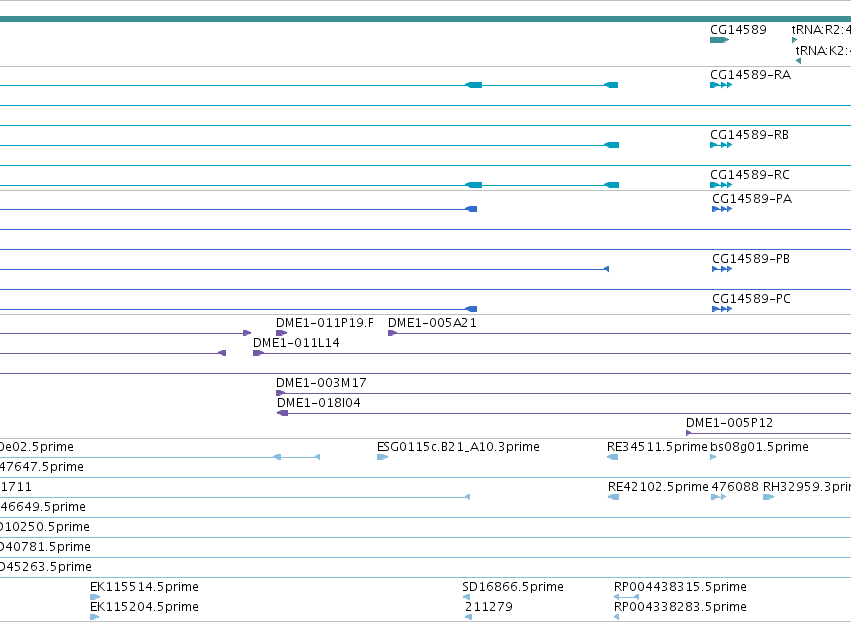Select the CG14589-RC triple-arrow transcript glyph
This screenshot has width=851, height=622.
pyautogui.click(x=721, y=185)
